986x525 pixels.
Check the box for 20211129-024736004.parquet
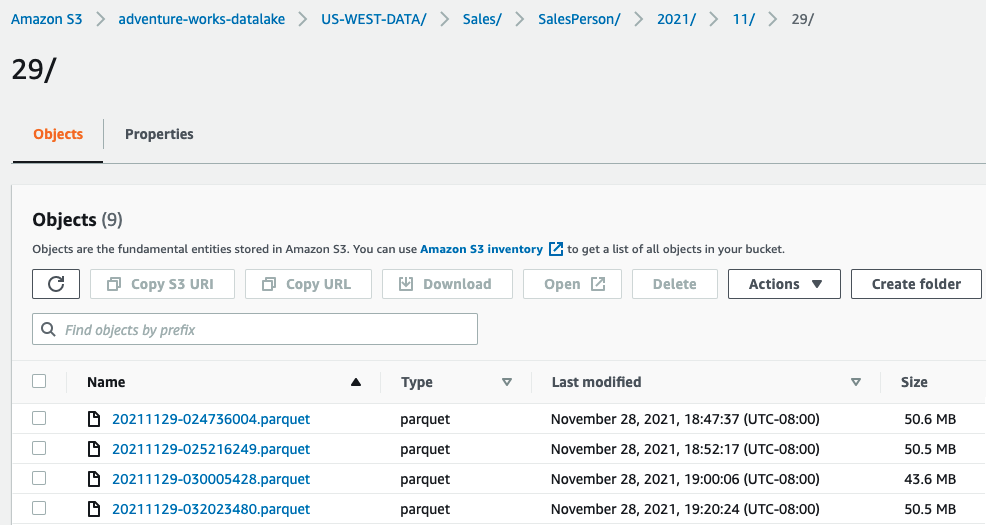pyautogui.click(x=39, y=419)
